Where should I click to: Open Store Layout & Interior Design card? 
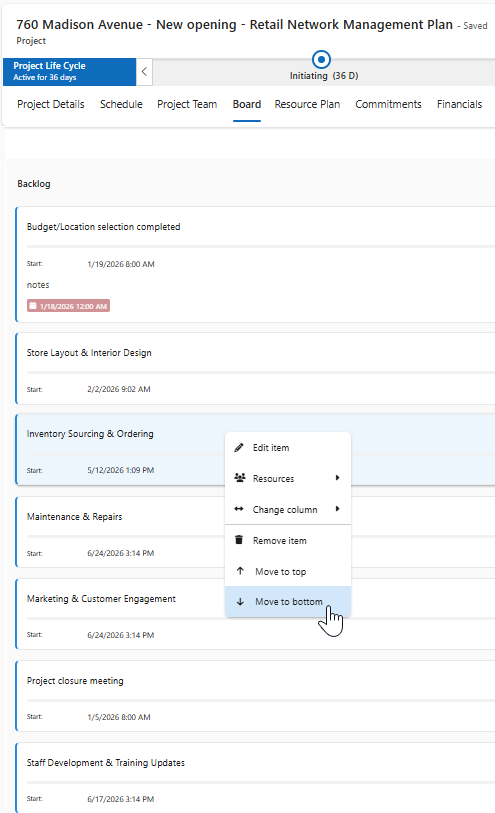[256, 369]
